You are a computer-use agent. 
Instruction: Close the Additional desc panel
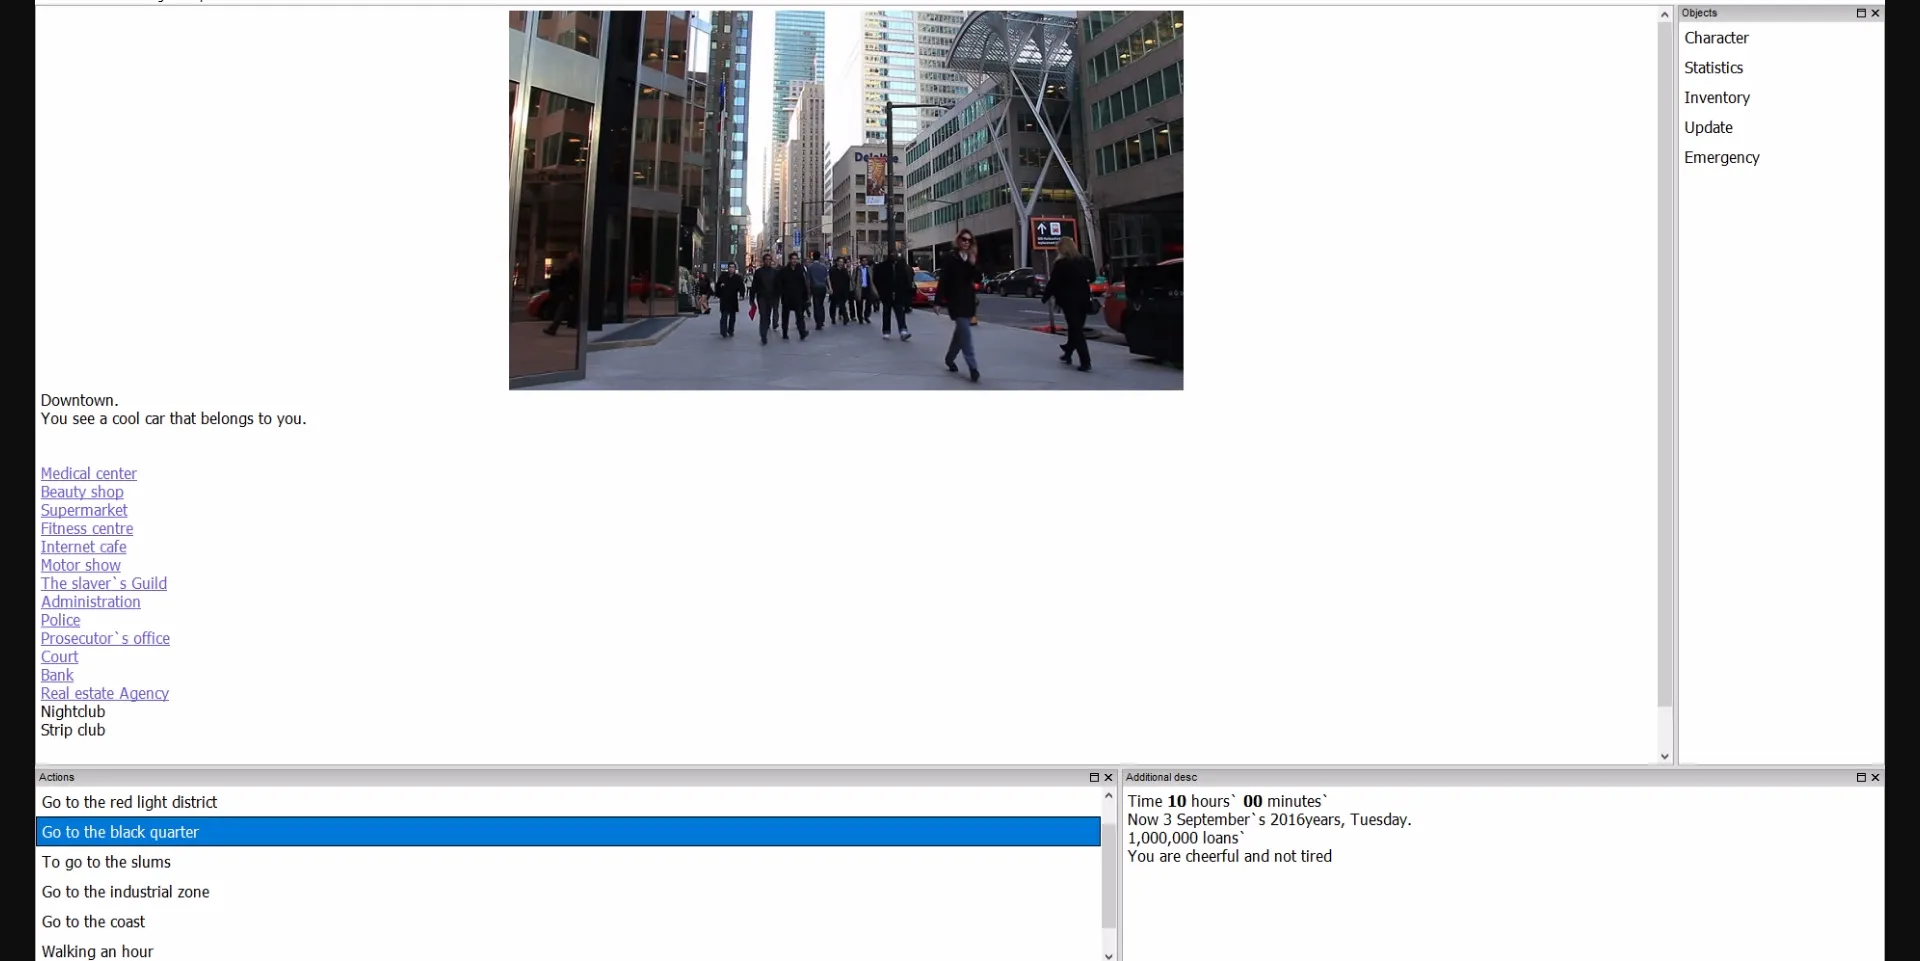pyautogui.click(x=1875, y=777)
